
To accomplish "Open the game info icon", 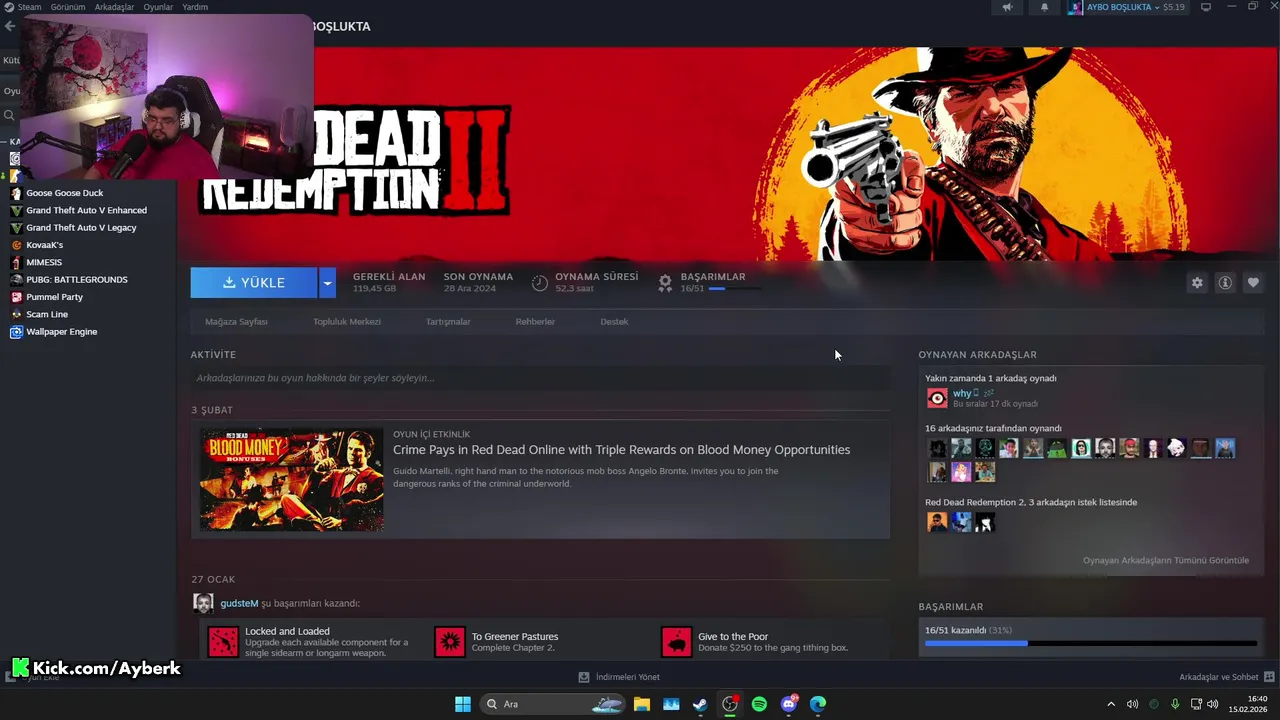I will pyautogui.click(x=1225, y=283).
